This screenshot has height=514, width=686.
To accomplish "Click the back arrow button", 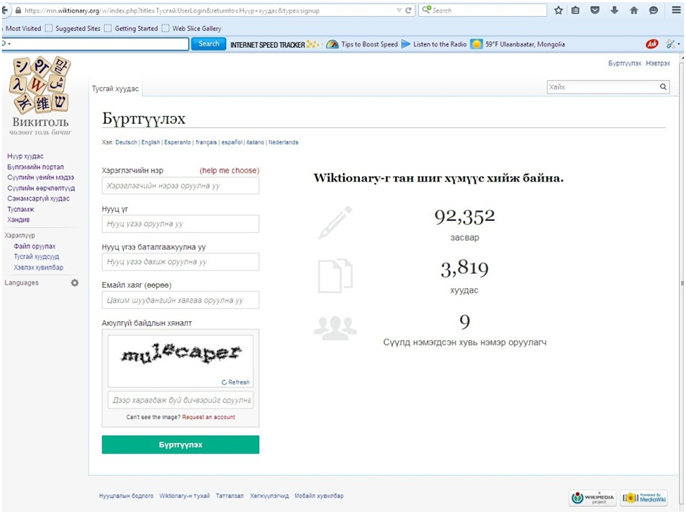I will [5, 10].
